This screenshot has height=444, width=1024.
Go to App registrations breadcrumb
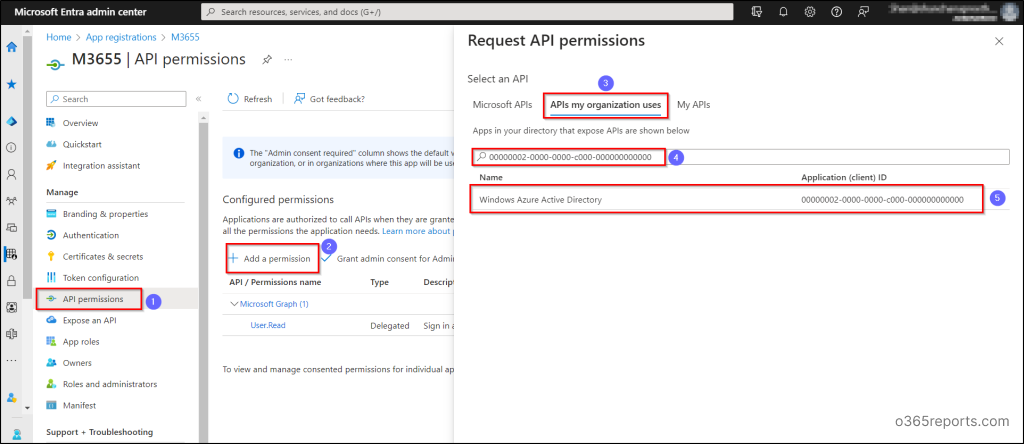point(120,37)
